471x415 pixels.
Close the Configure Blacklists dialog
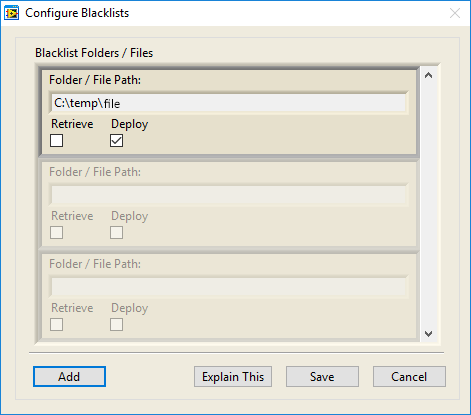click(x=455, y=13)
